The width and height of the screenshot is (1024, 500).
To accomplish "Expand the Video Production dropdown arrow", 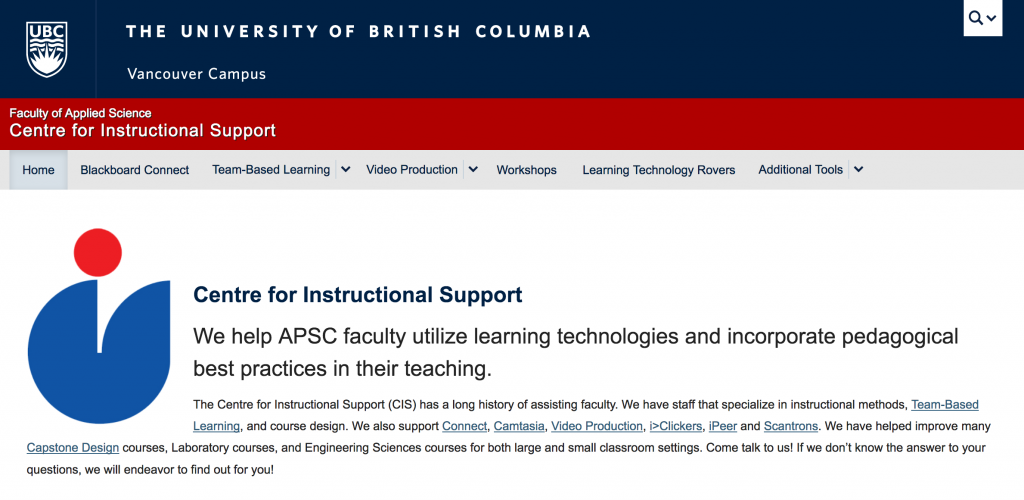I will click(473, 170).
